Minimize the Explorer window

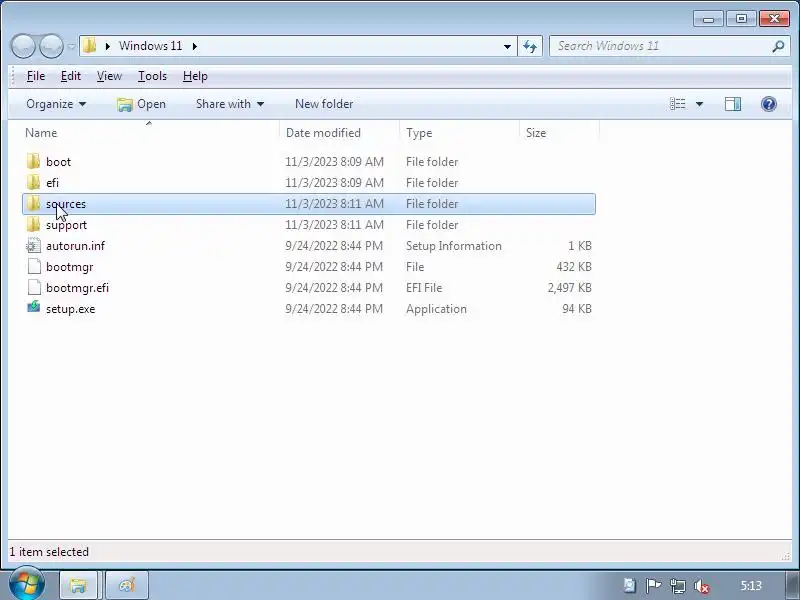click(708, 19)
